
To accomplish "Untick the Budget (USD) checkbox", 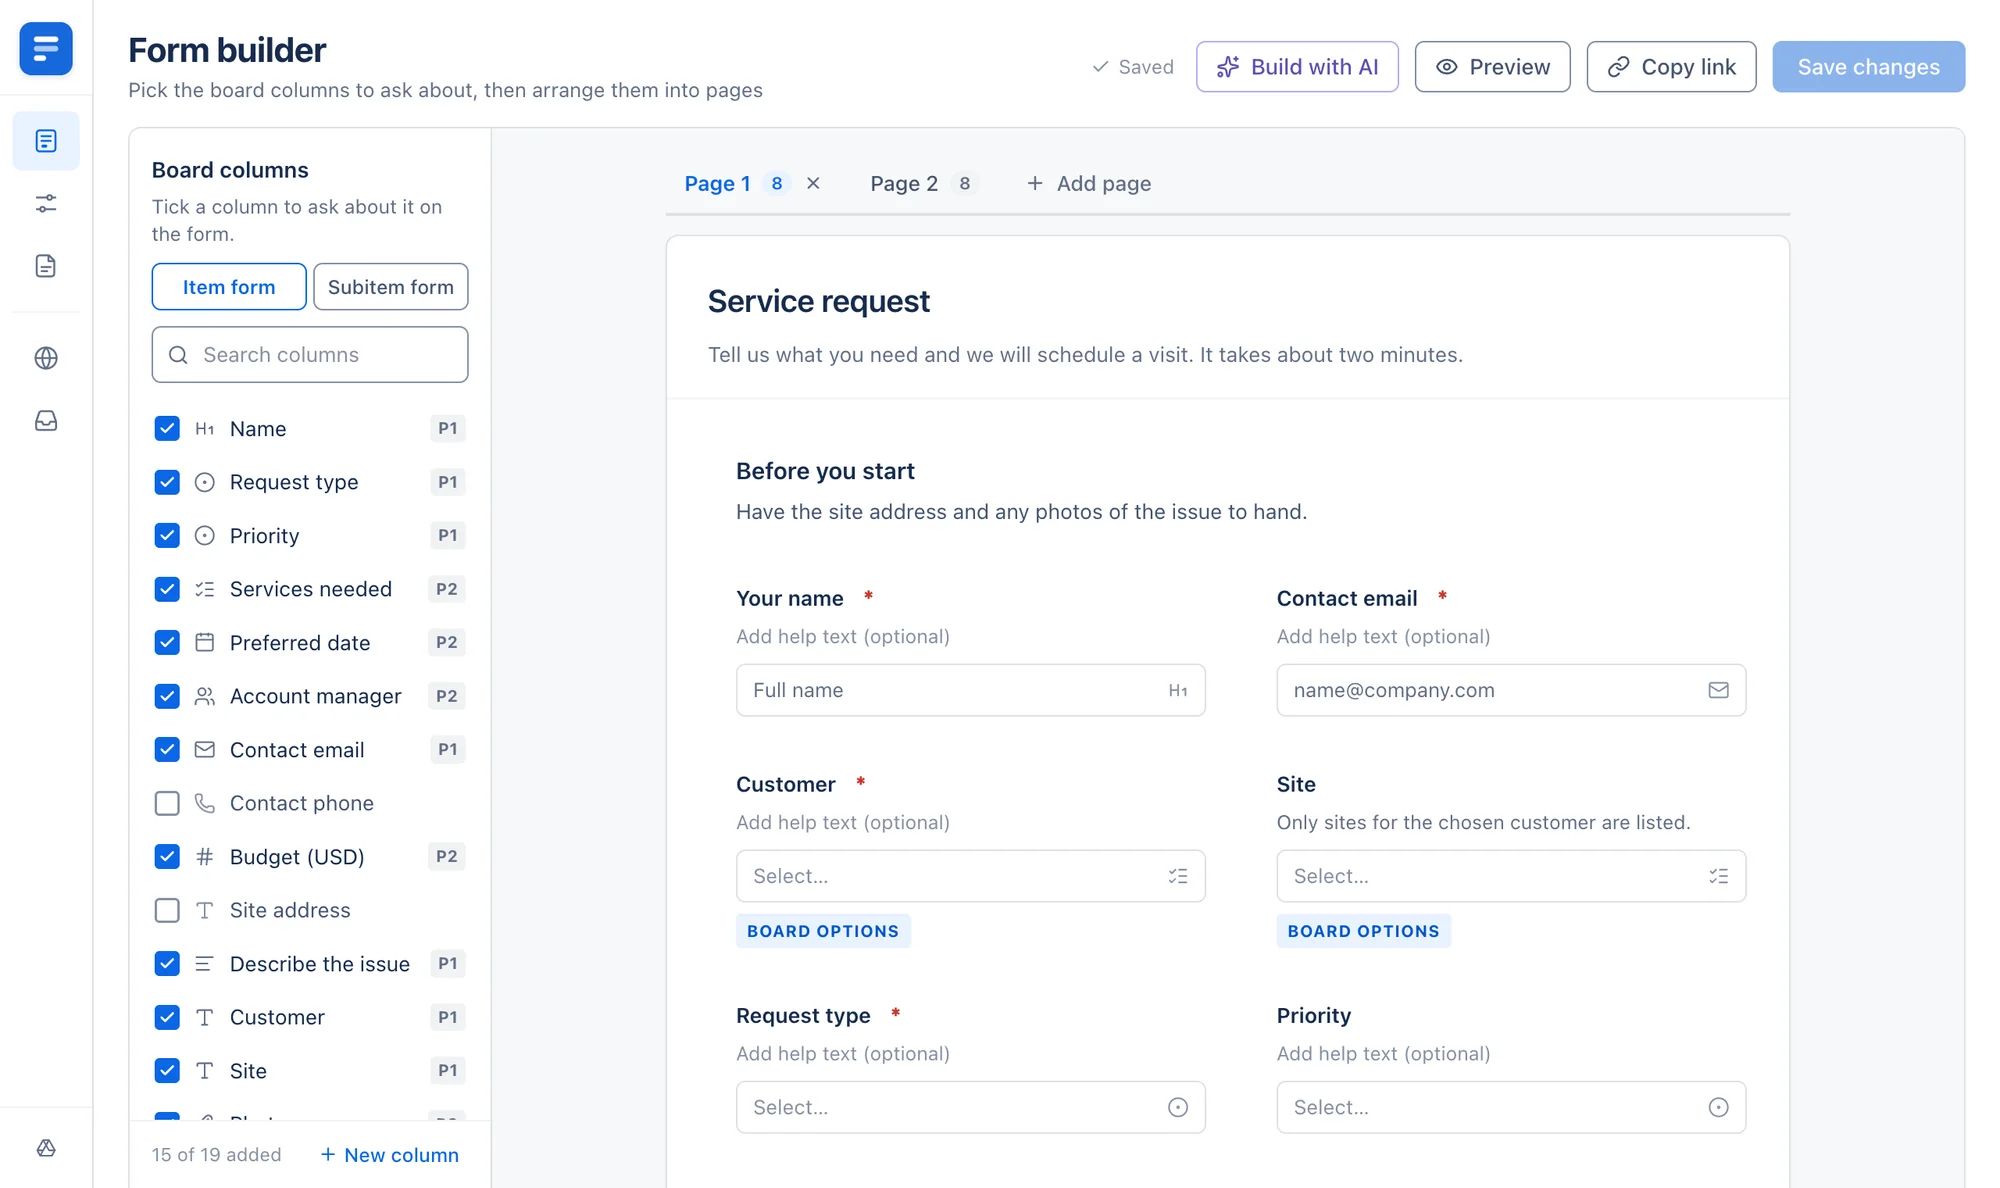I will (x=167, y=857).
